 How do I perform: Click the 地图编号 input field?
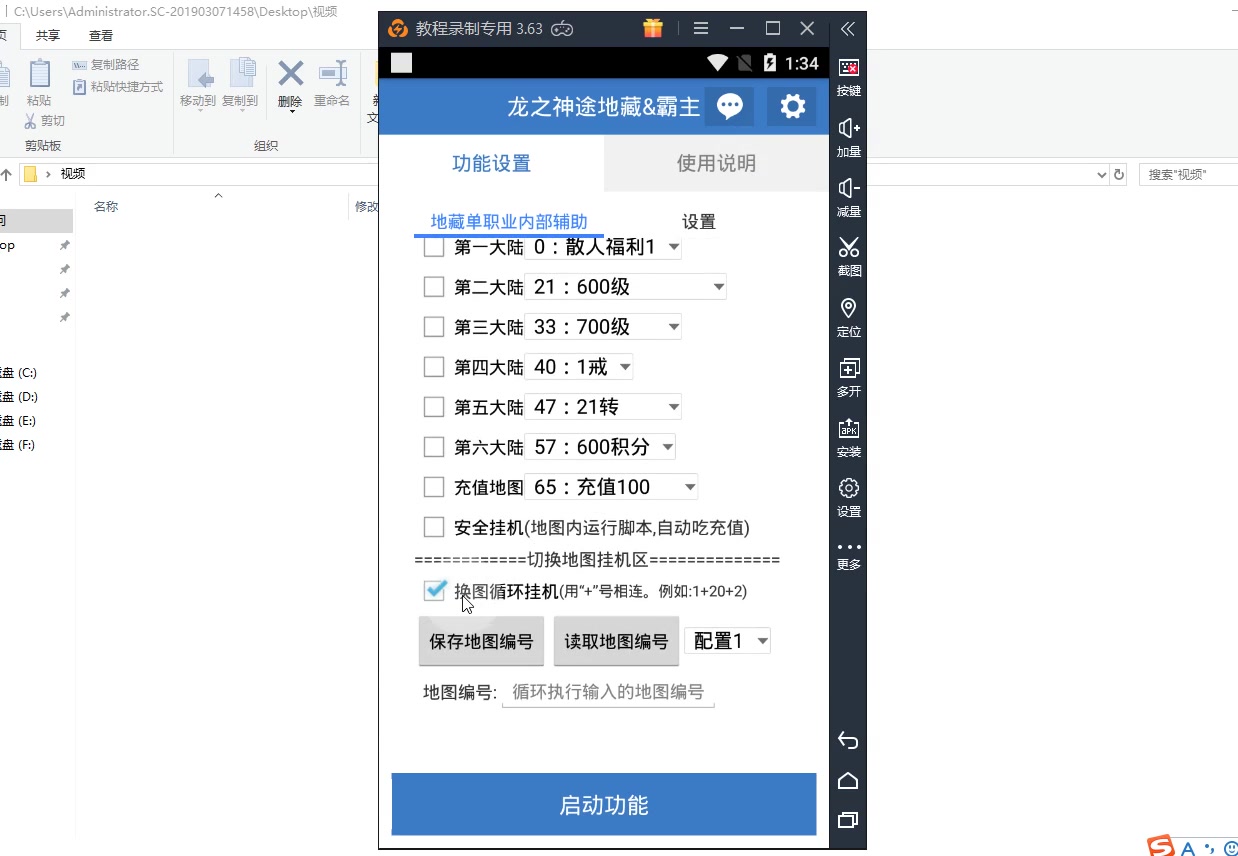tap(608, 692)
